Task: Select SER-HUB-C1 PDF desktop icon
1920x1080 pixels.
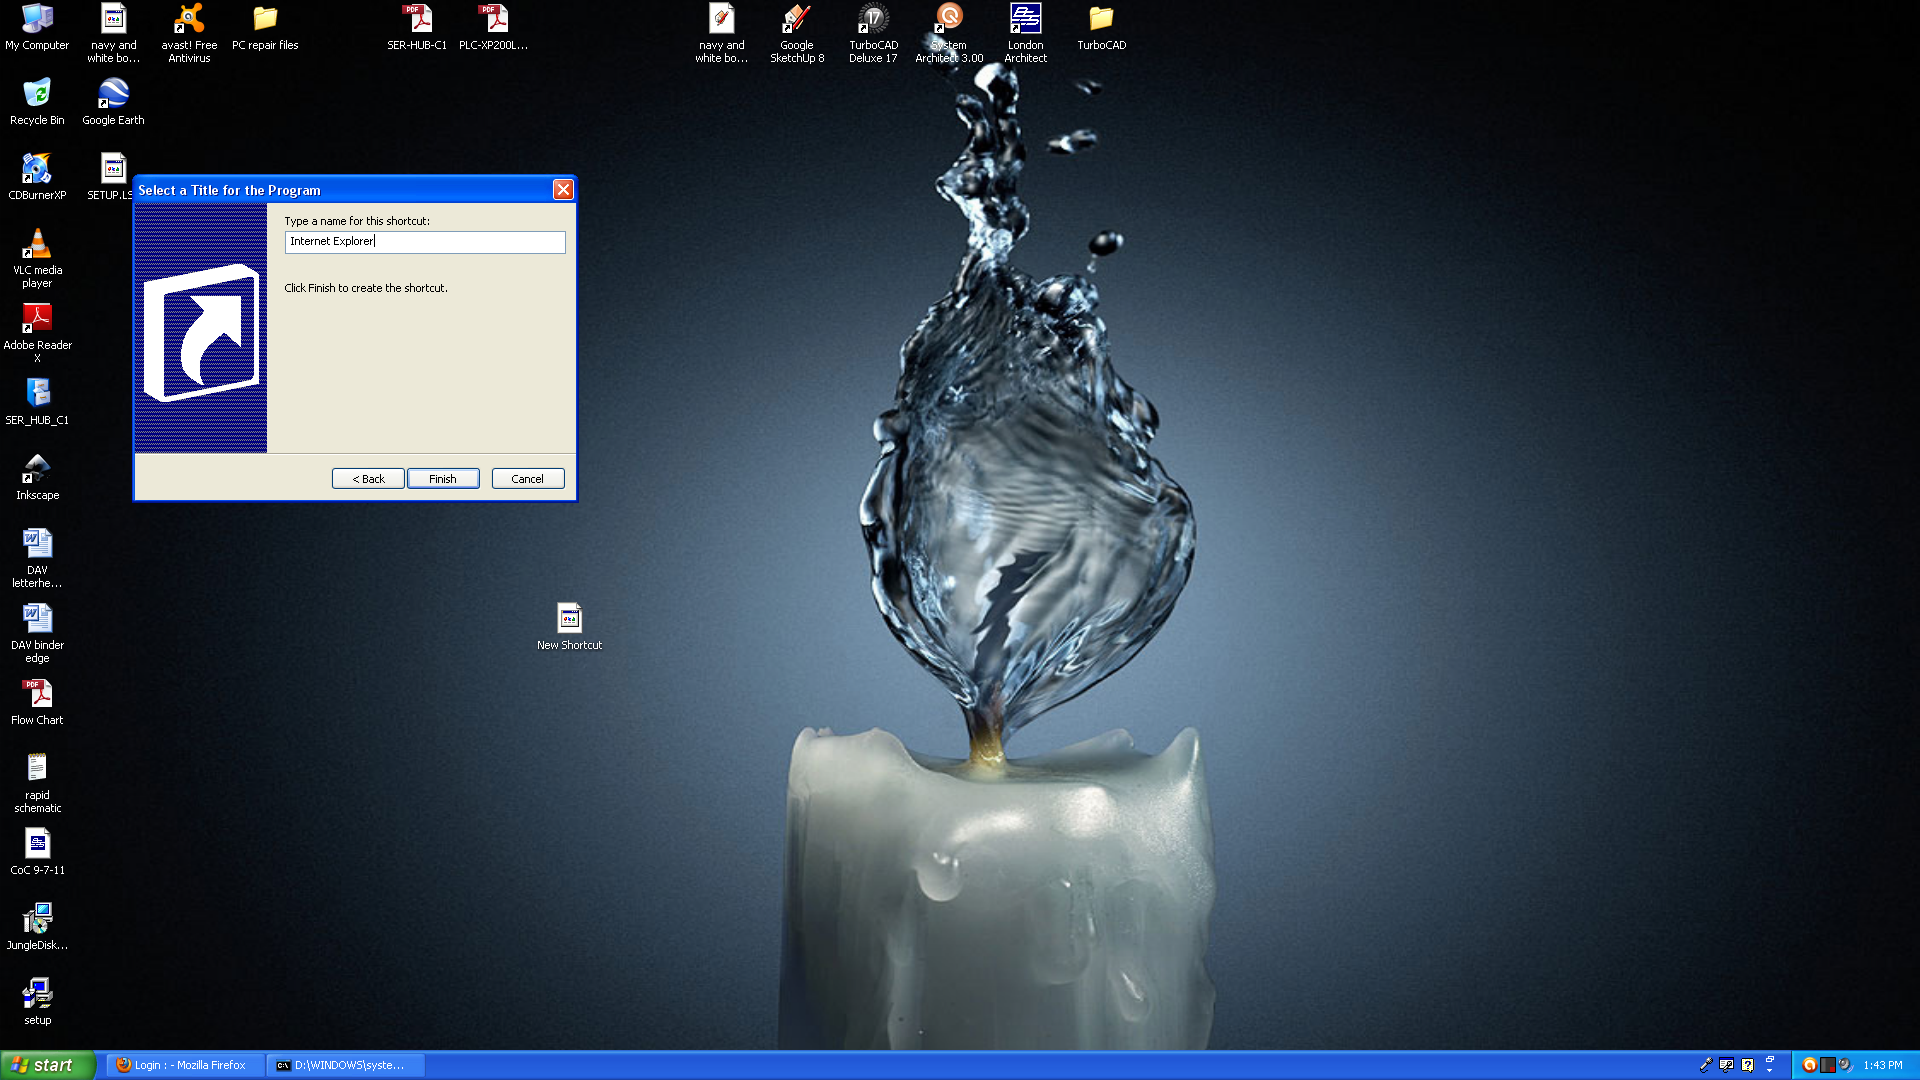Action: (x=417, y=27)
